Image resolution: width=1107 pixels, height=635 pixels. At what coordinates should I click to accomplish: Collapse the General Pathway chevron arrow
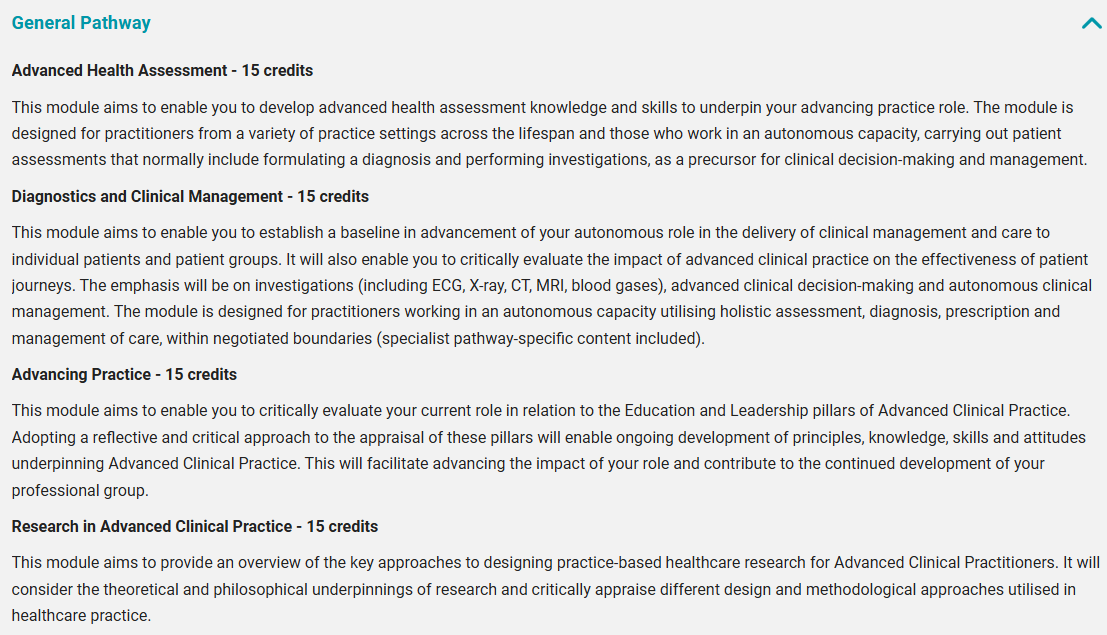(x=1091, y=23)
